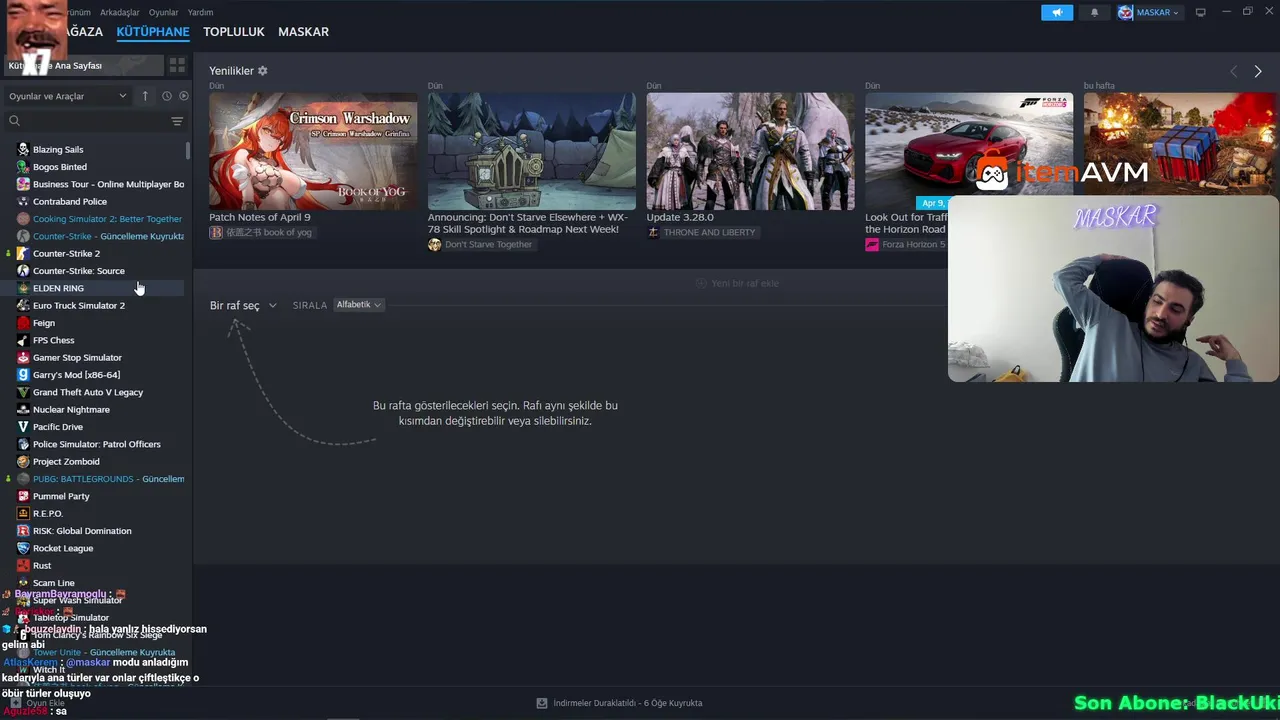1280x720 pixels.
Task: Click the Pummel Party game icon
Action: [x=23, y=496]
